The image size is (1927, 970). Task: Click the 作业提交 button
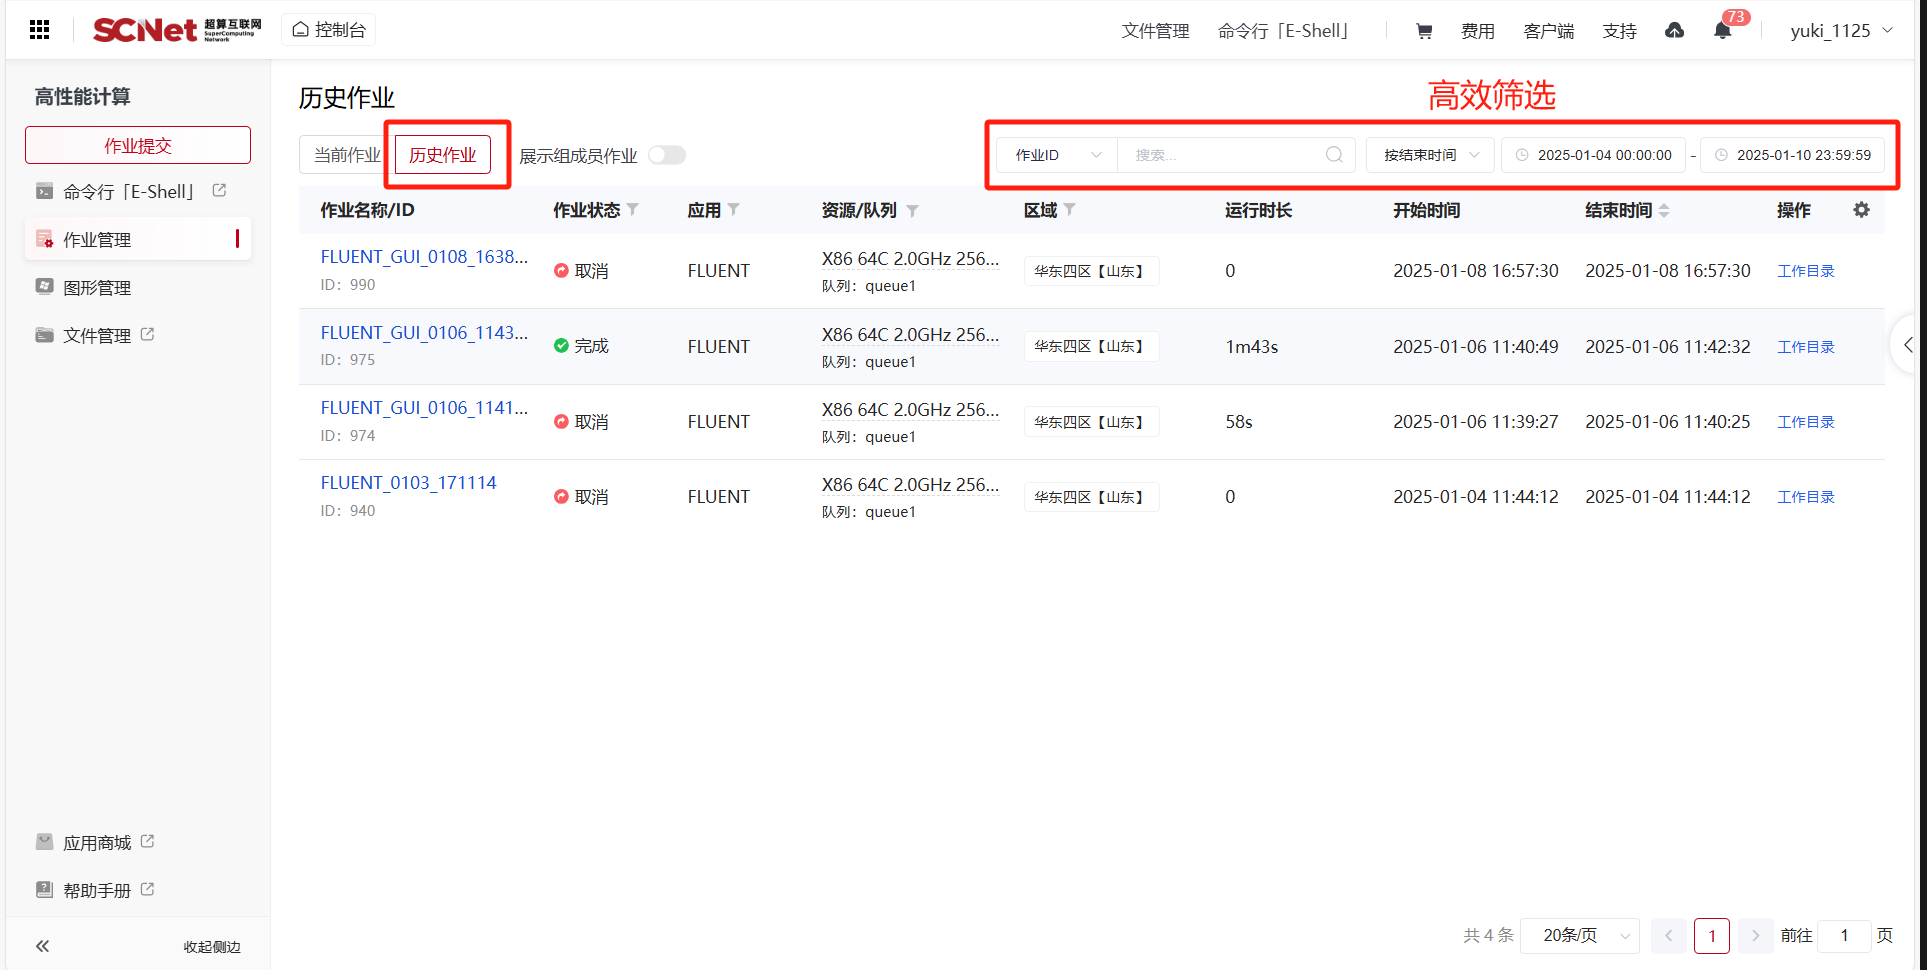point(138,146)
